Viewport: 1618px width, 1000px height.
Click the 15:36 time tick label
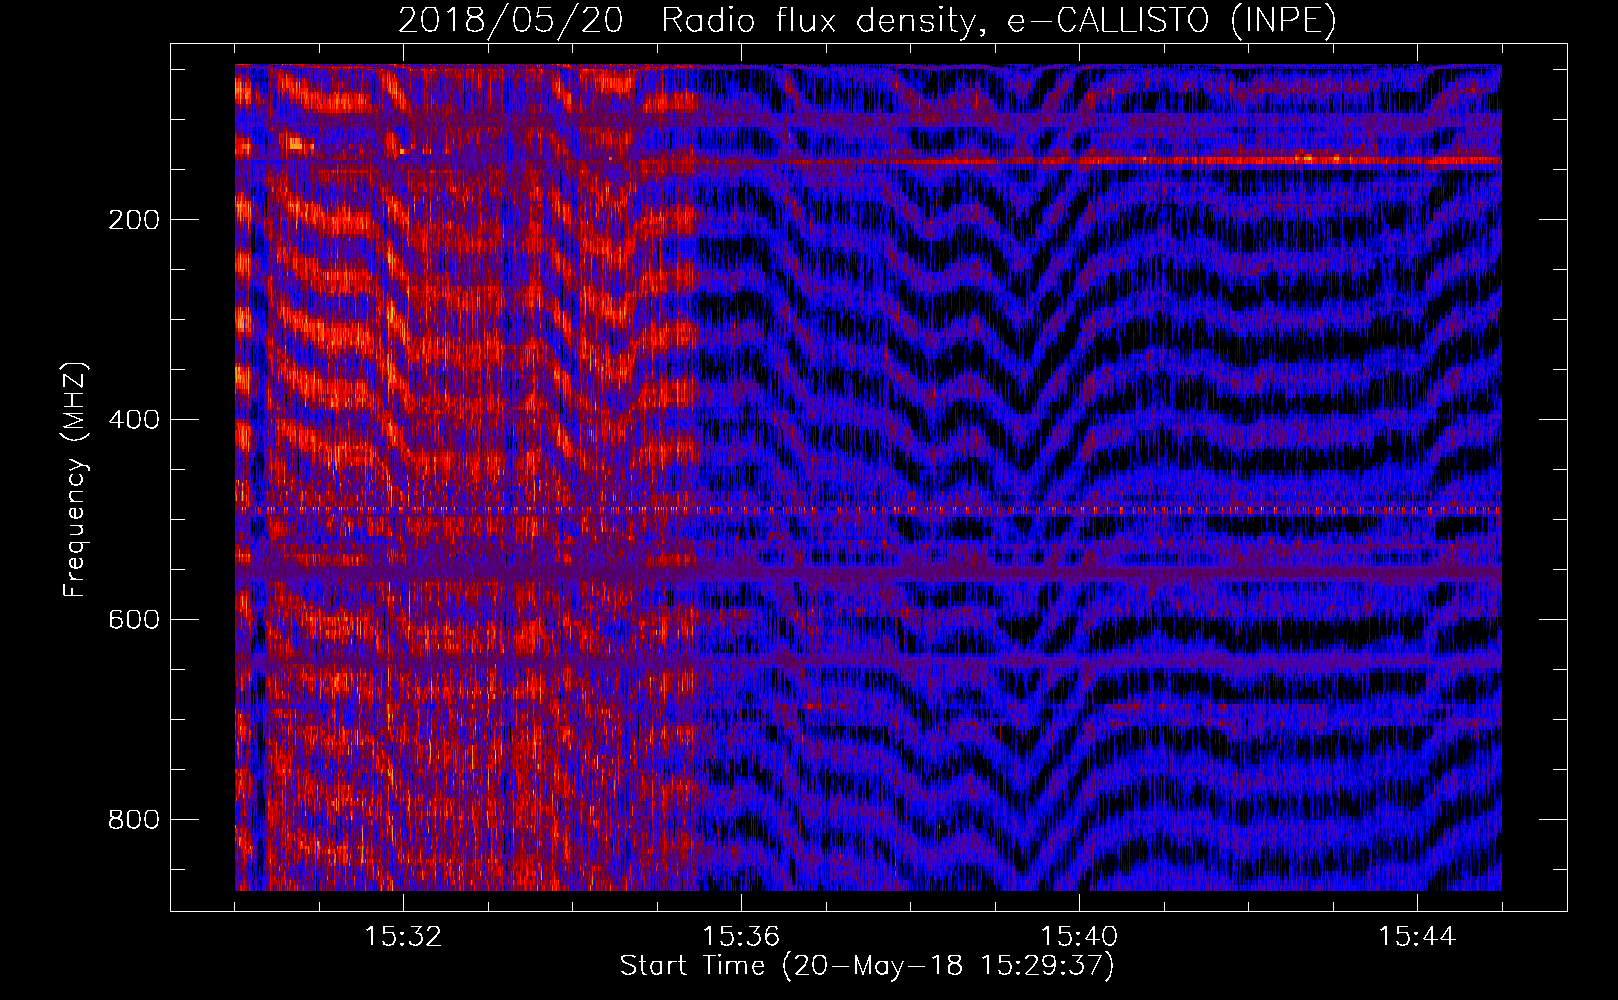(x=741, y=937)
